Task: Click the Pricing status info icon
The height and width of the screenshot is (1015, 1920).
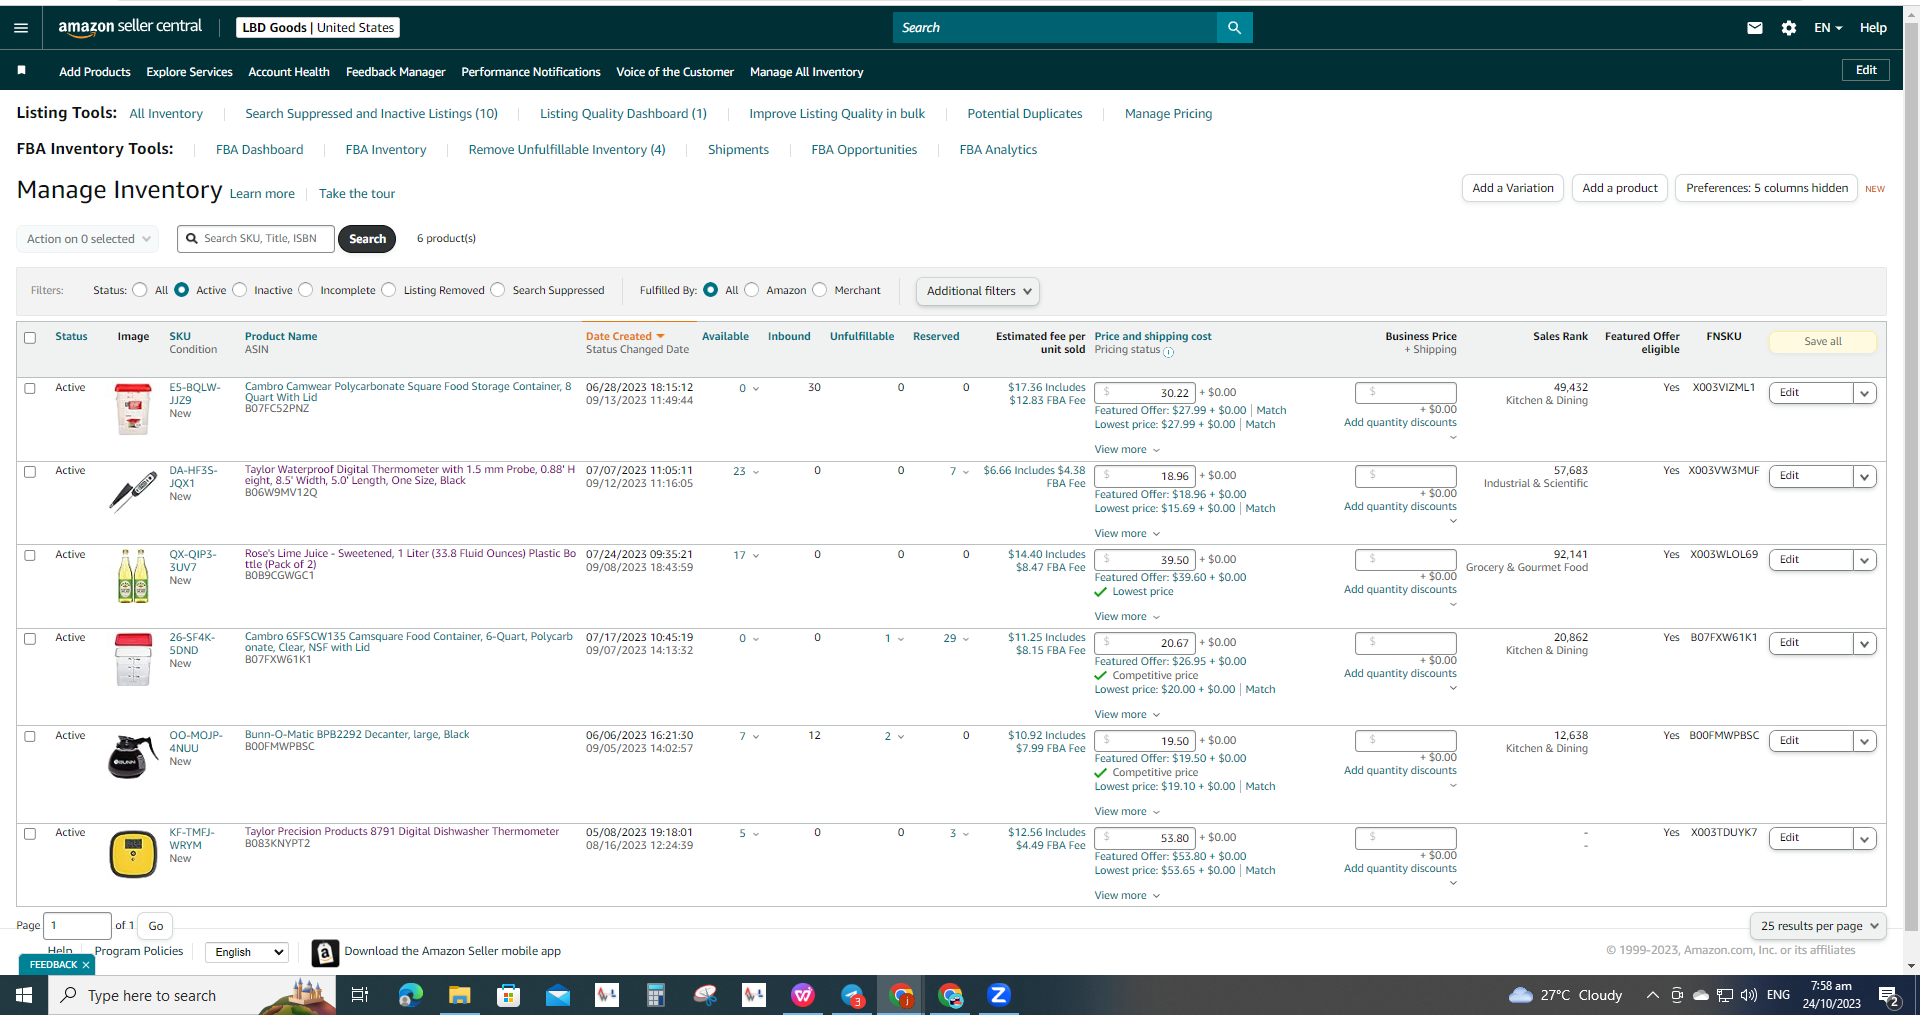Action: coord(1168,352)
